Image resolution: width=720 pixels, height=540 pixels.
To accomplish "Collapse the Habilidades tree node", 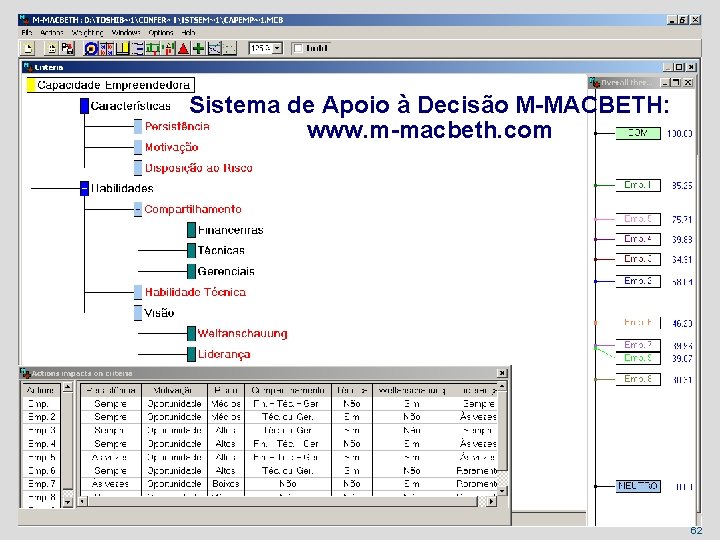I will click(84, 188).
